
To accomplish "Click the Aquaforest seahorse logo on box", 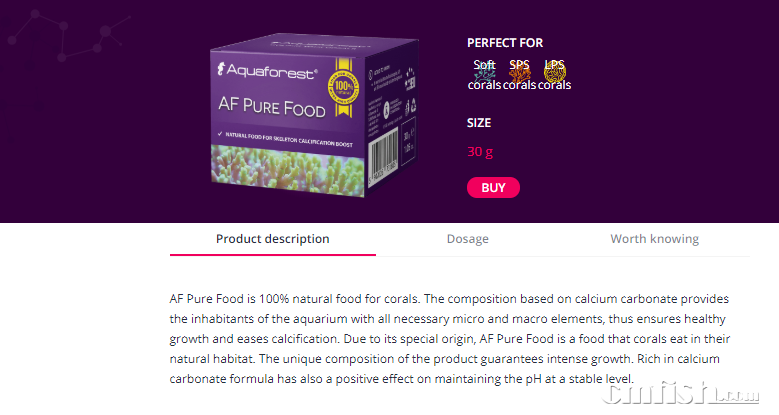I will pos(224,72).
